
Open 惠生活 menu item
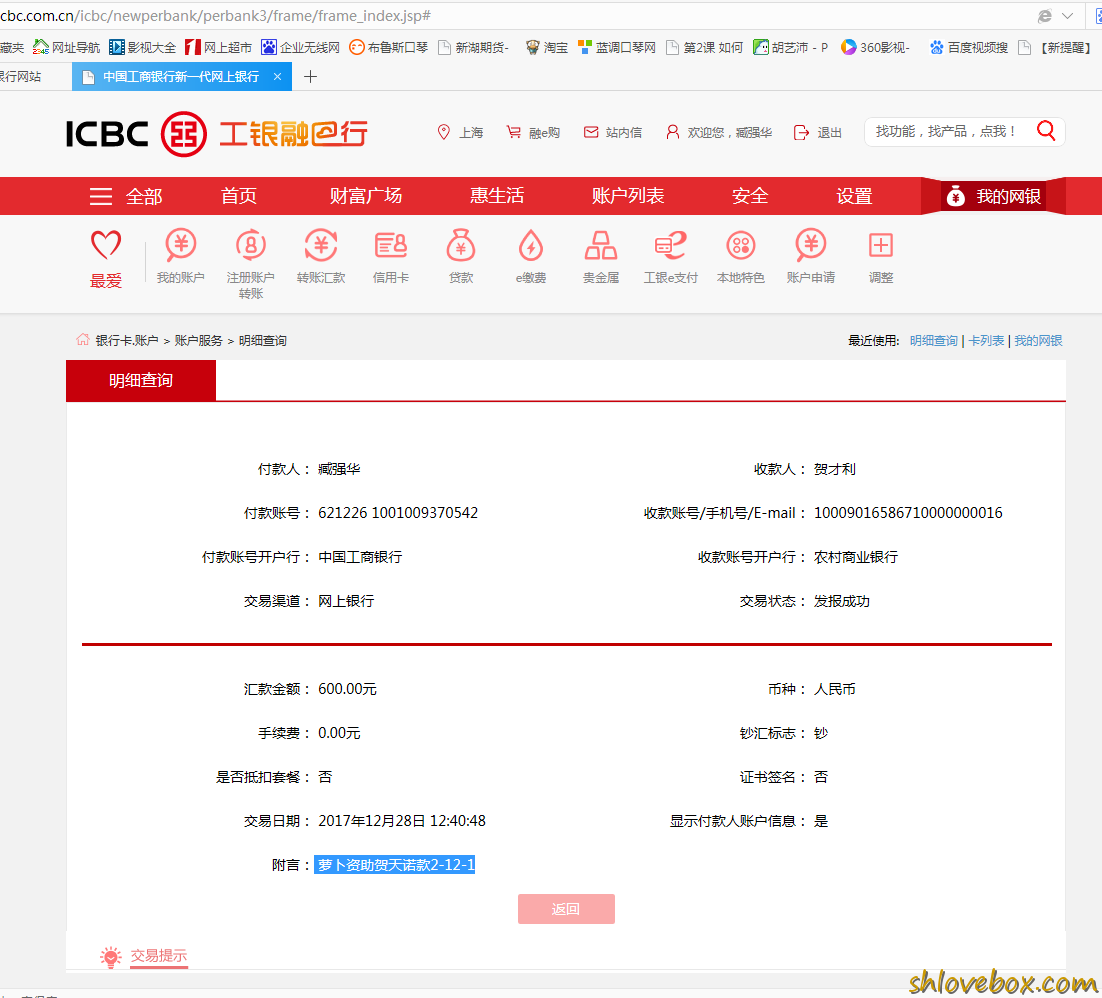(x=497, y=196)
